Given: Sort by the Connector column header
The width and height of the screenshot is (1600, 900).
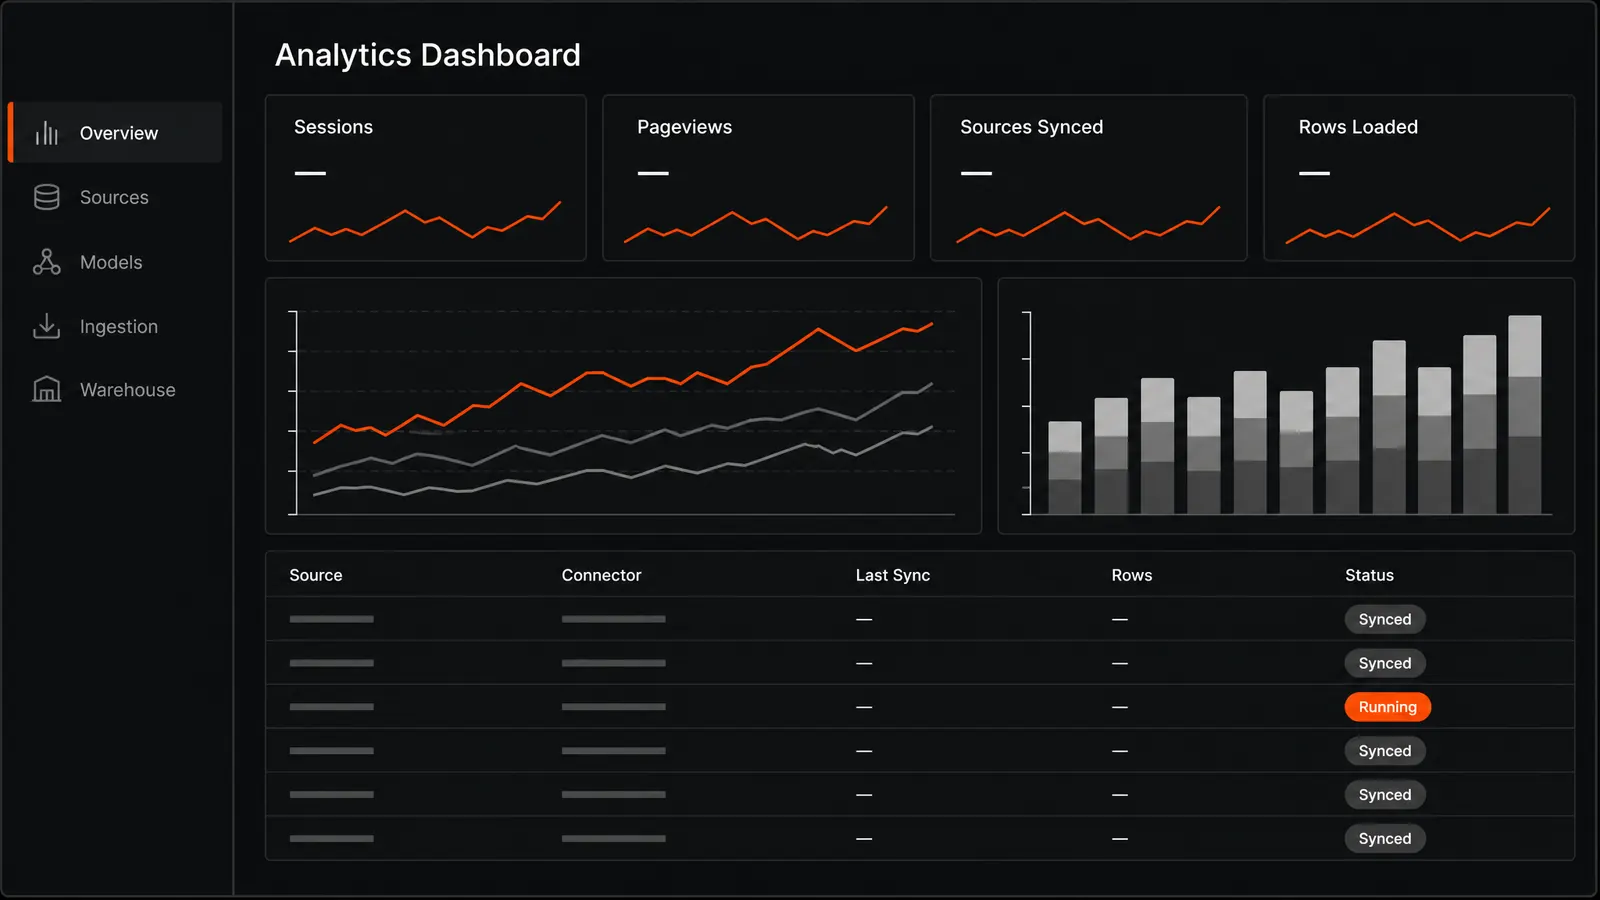Looking at the screenshot, I should point(601,575).
